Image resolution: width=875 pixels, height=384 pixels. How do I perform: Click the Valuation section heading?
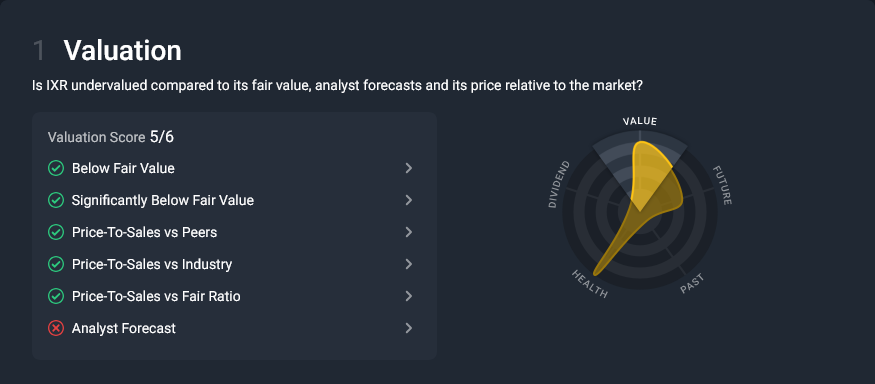pos(122,50)
